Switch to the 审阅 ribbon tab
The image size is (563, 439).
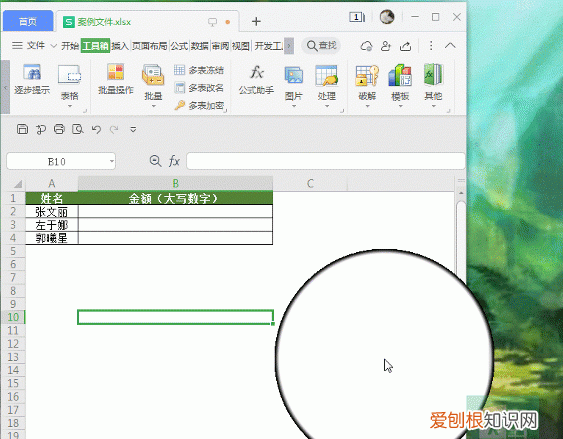click(x=220, y=46)
